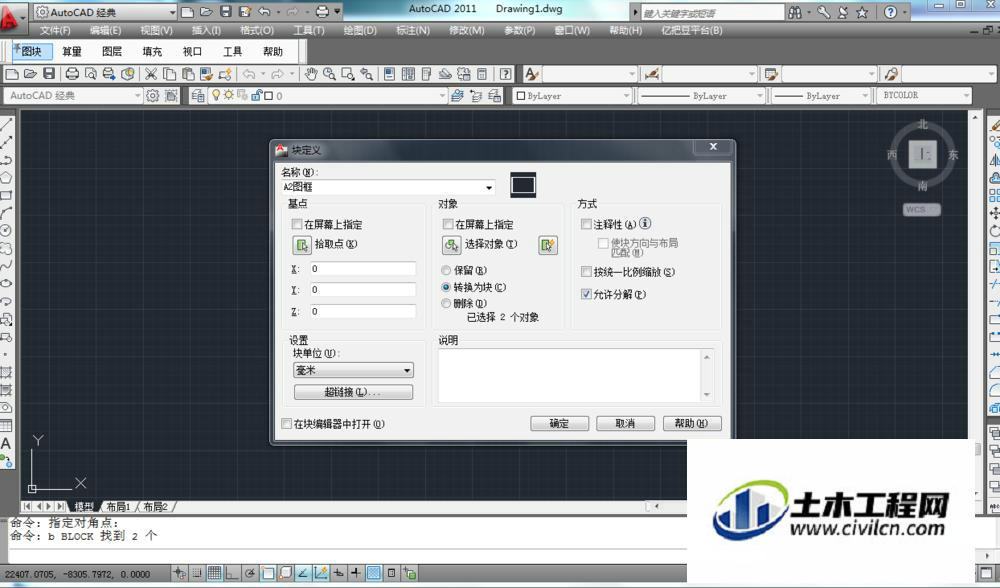Check Scale uniformly option
The image size is (1000, 588).
pyautogui.click(x=586, y=272)
